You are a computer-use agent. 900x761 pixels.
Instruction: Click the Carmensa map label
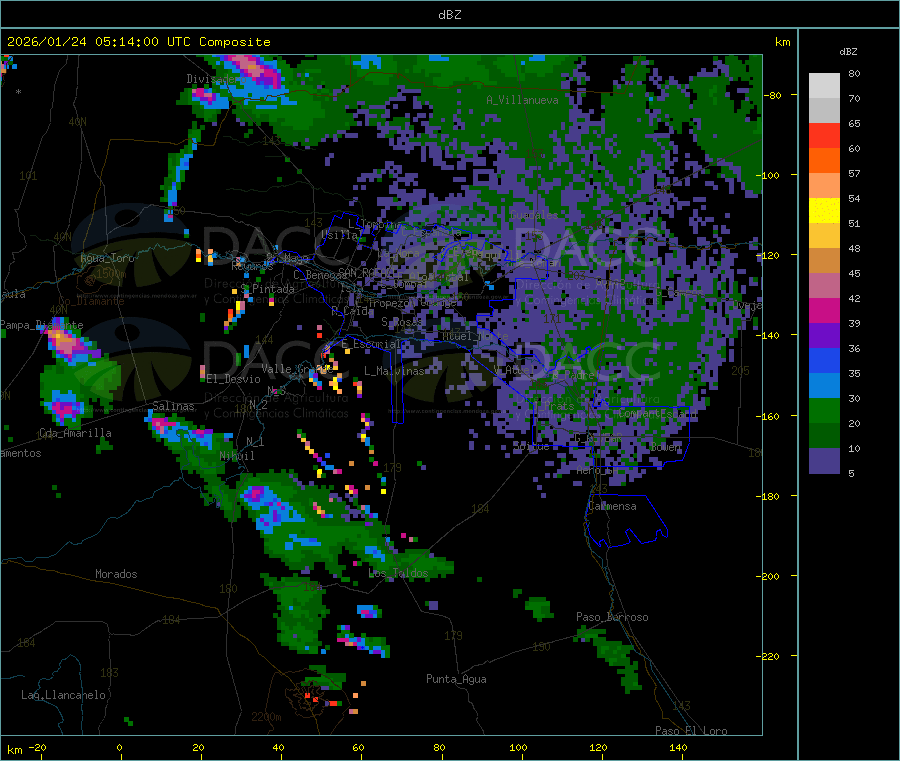click(612, 506)
